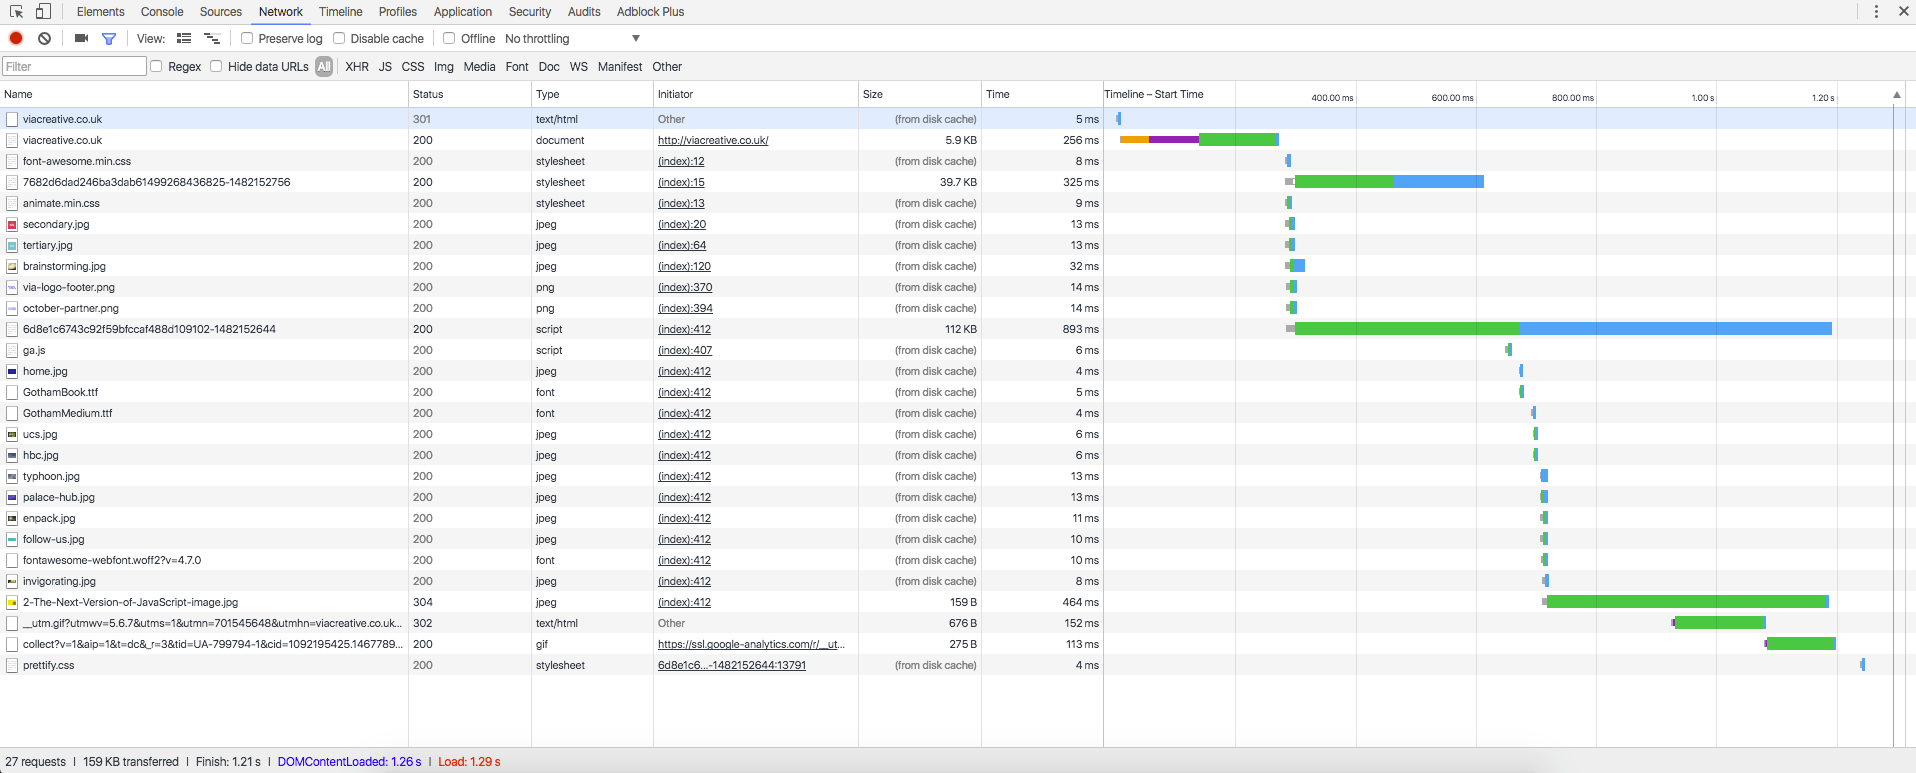Open the Console tab

[x=162, y=12]
